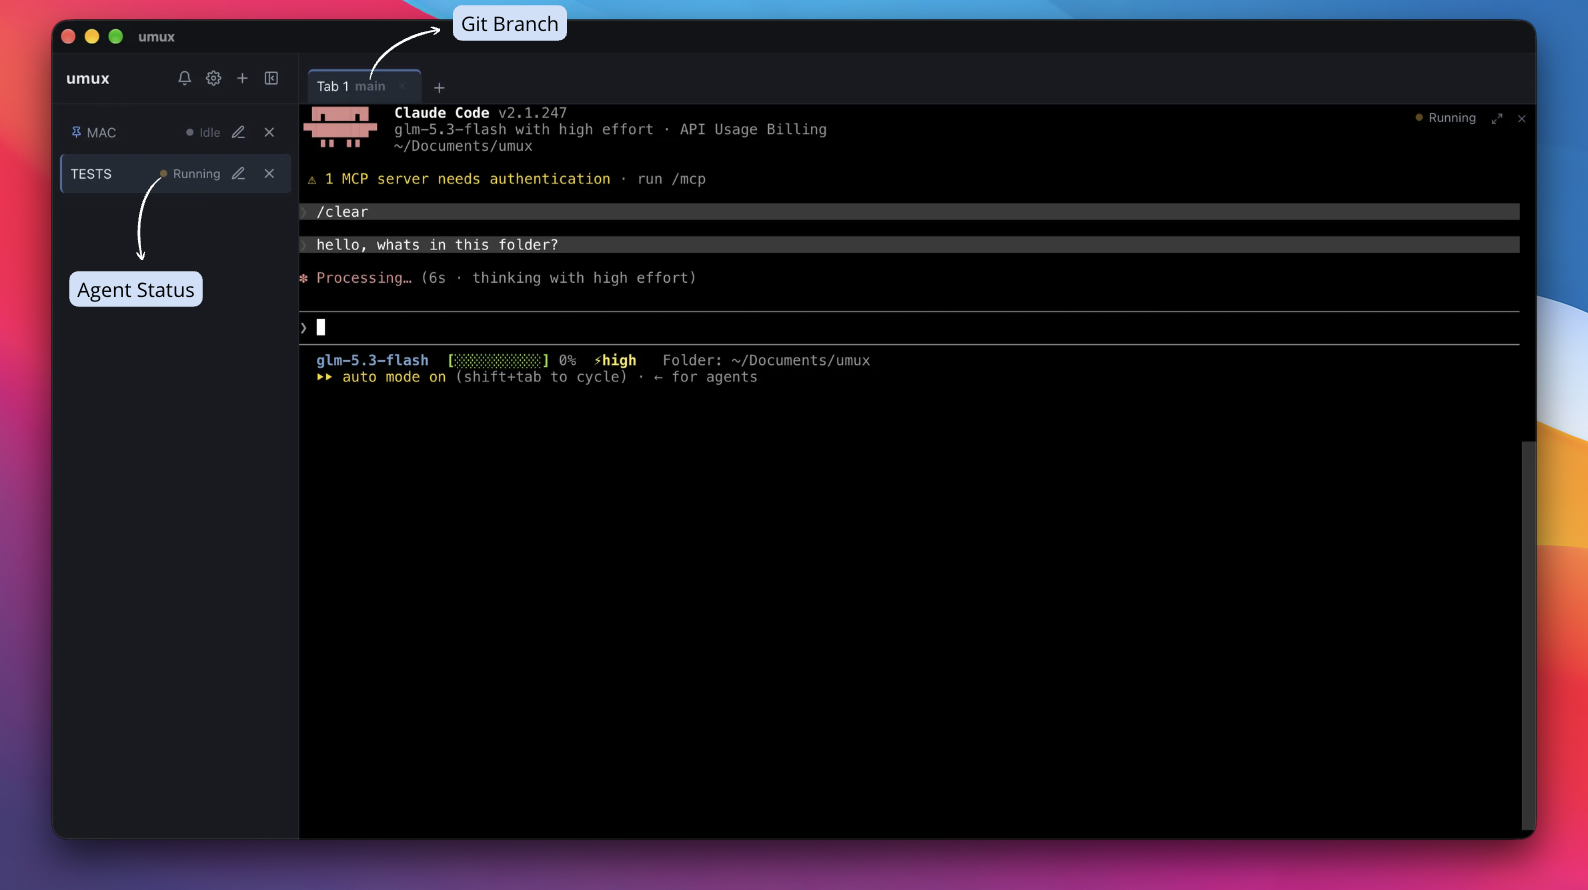Screen dimensions: 1588x890
Task: Add a new session with the sidebar plus
Action: click(242, 78)
